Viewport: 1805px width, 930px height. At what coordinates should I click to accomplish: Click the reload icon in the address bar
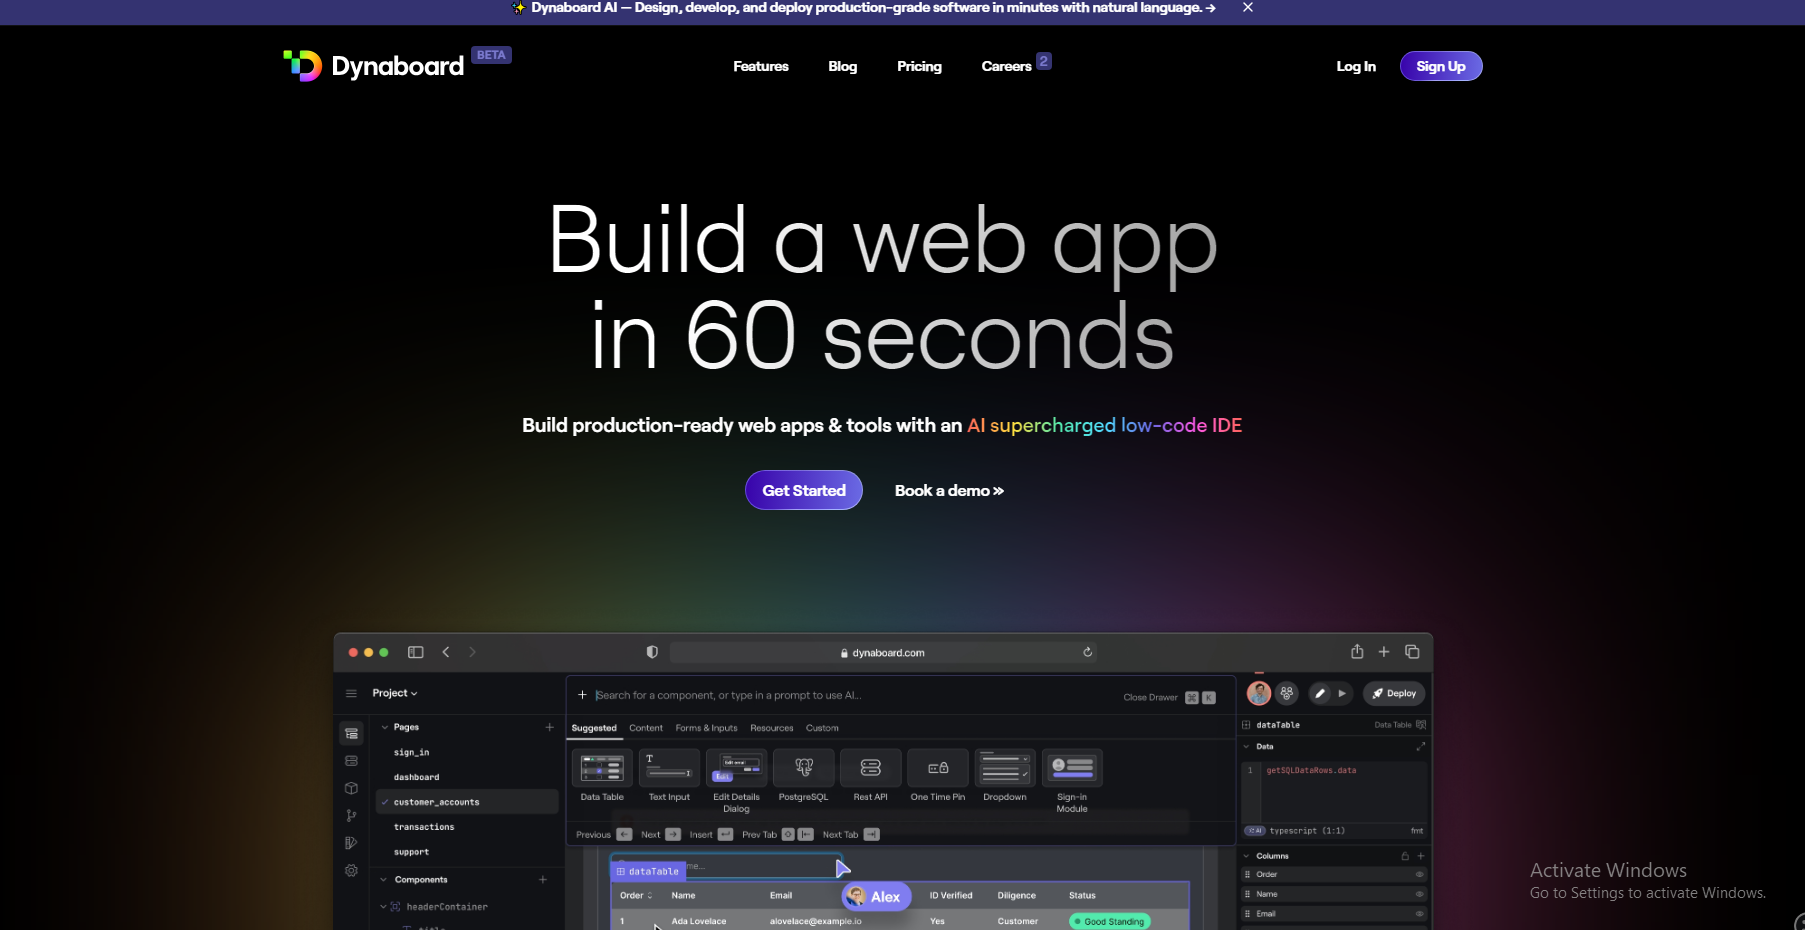(x=1087, y=652)
